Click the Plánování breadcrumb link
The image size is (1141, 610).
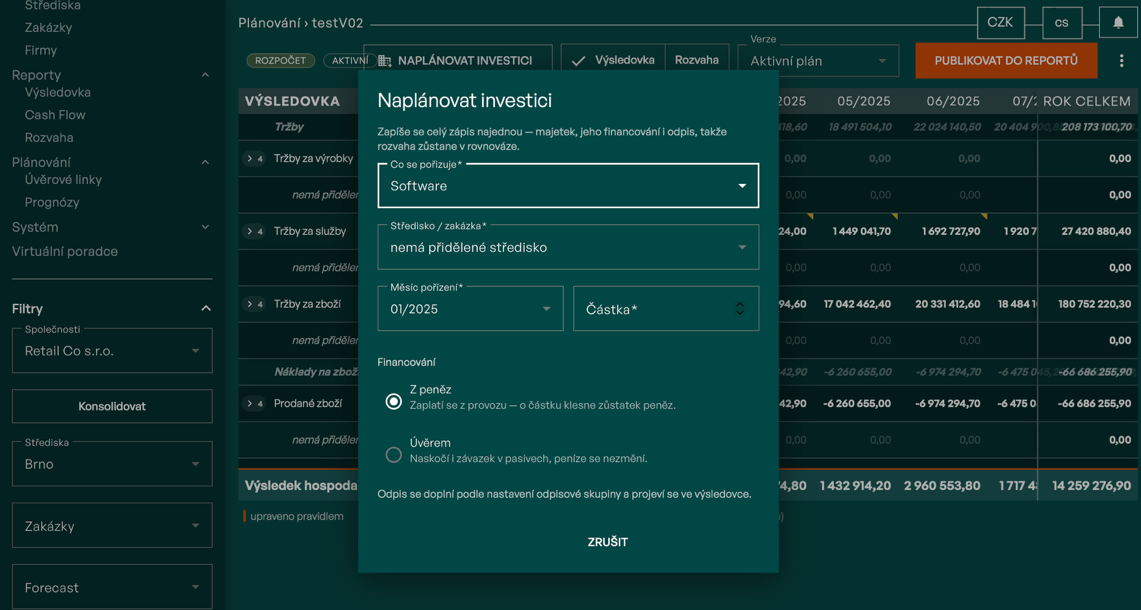pyautogui.click(x=269, y=23)
